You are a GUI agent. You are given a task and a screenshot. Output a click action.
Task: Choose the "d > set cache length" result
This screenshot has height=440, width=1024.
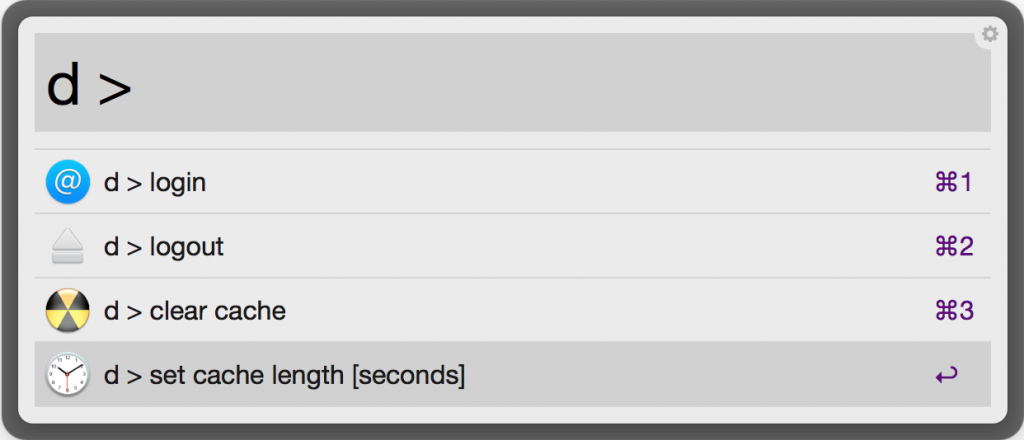click(500, 375)
